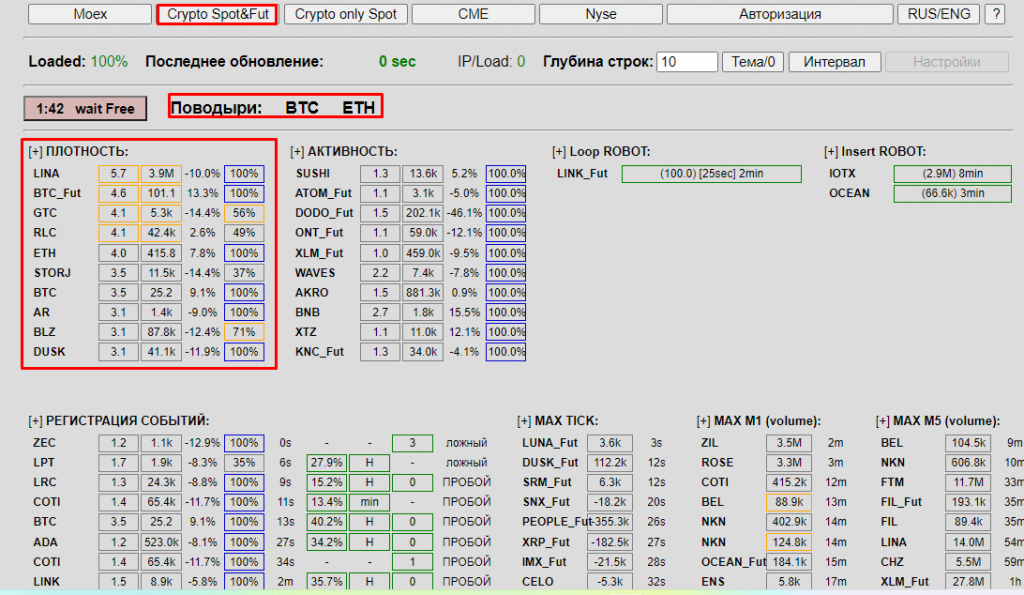Click the IOTX (2.9M) 8min bar

pos(952,174)
